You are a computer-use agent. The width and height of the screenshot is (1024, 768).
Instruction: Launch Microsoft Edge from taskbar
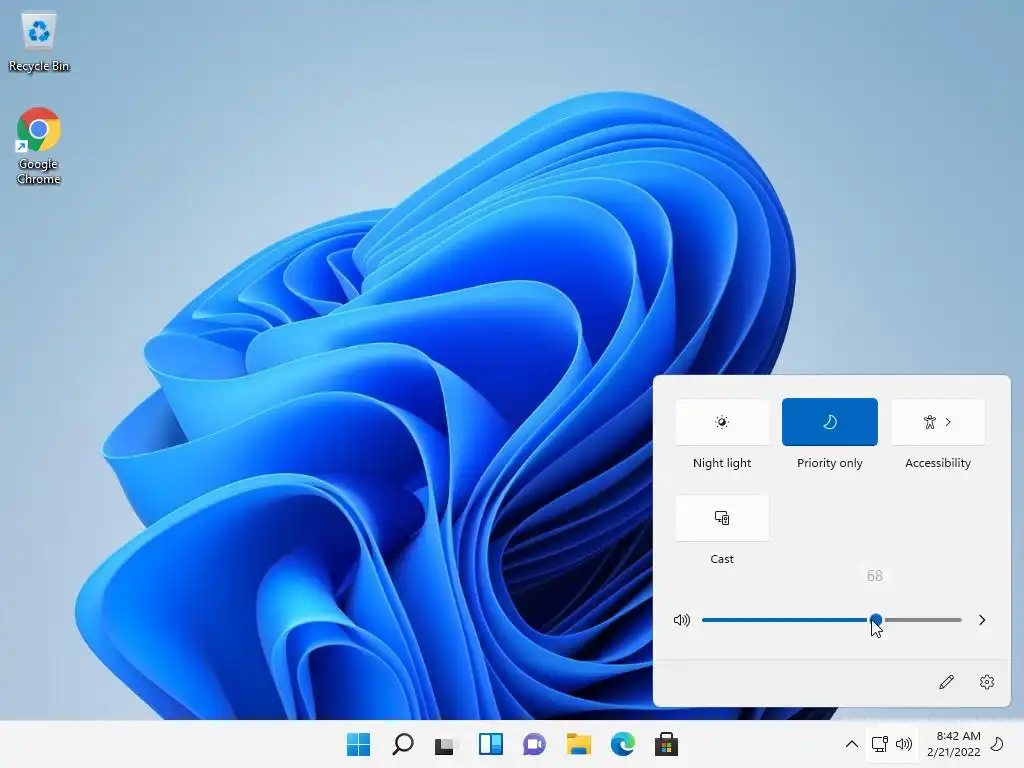tap(622, 744)
